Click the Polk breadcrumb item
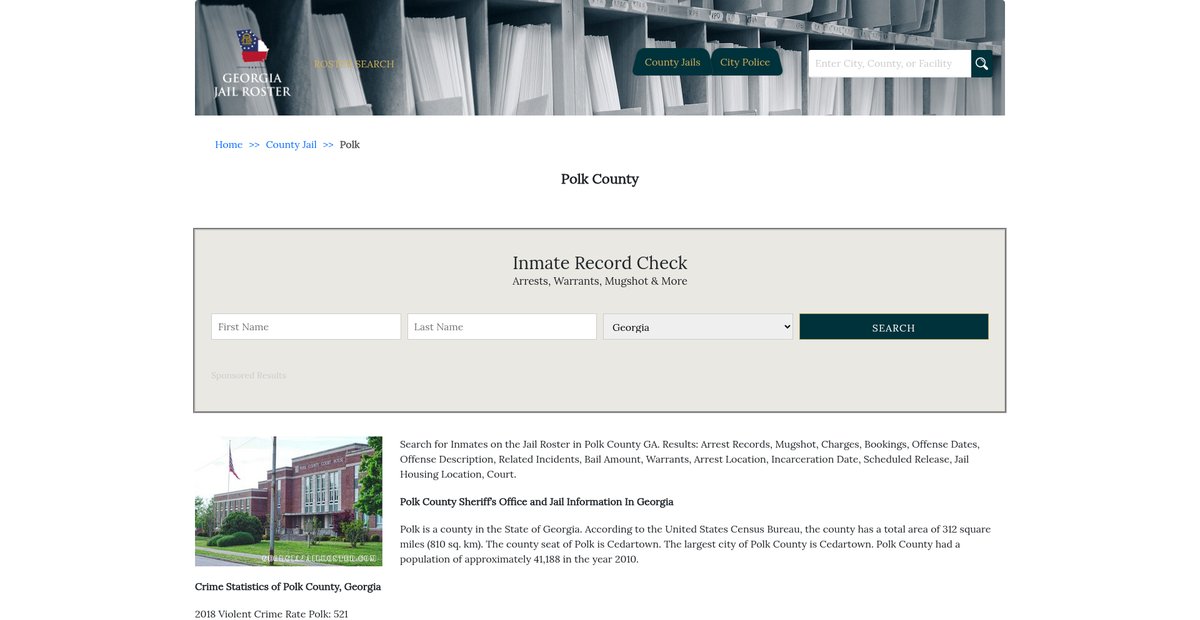 click(x=350, y=145)
